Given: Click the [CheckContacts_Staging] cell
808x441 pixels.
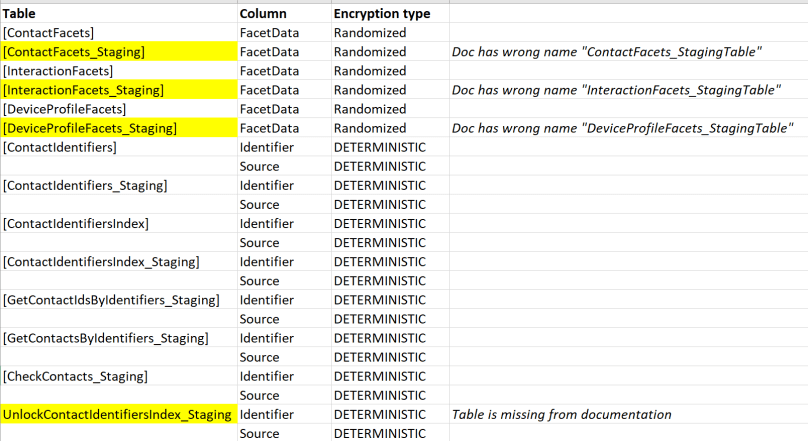Looking at the screenshot, I should point(76,376).
